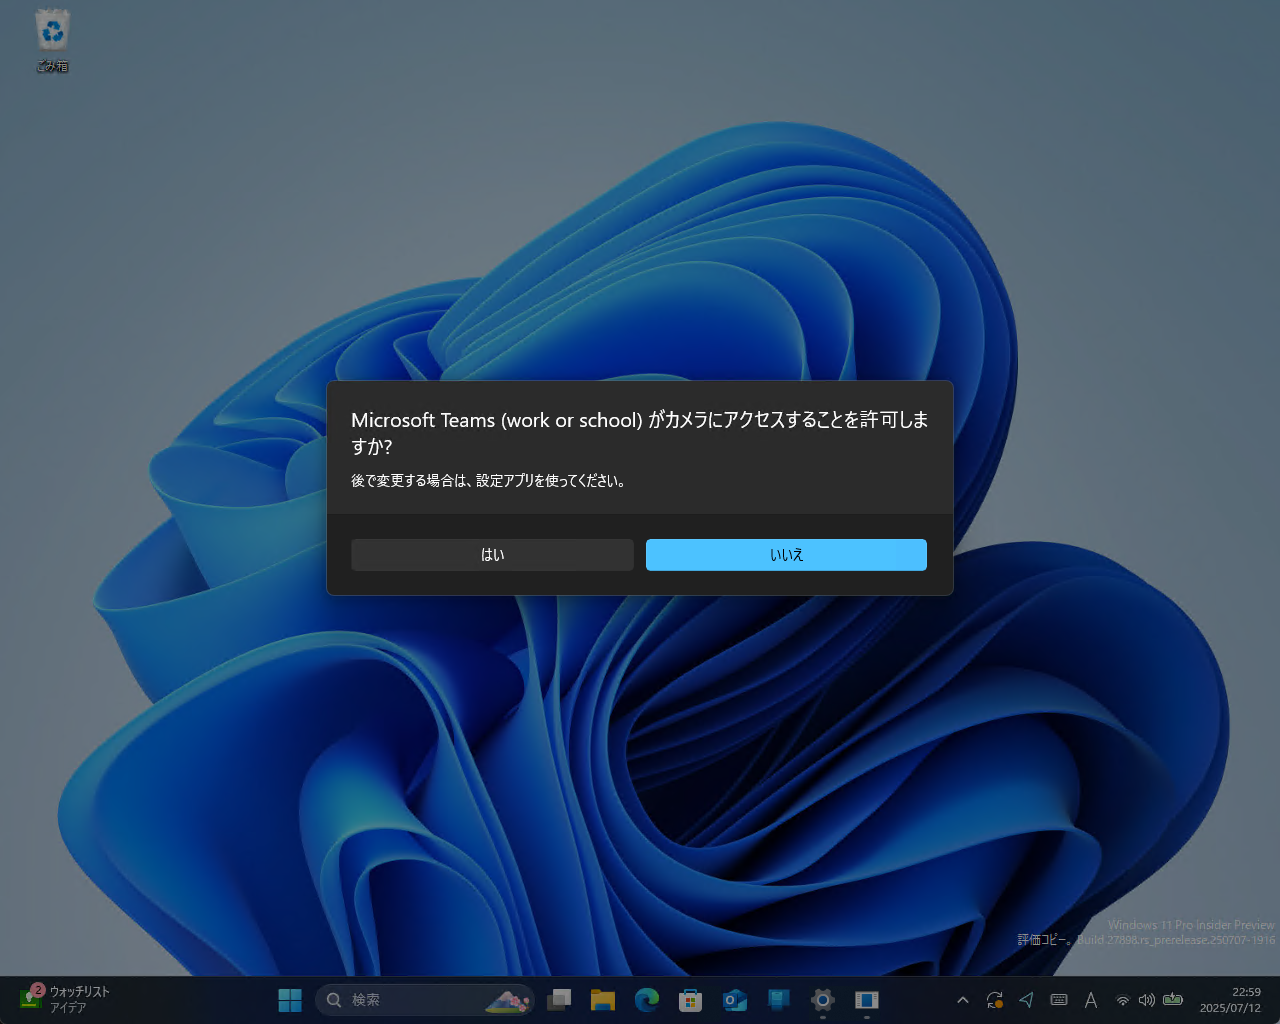Click the location indicator arrow in the tray
The width and height of the screenshot is (1280, 1024).
tap(1026, 1000)
